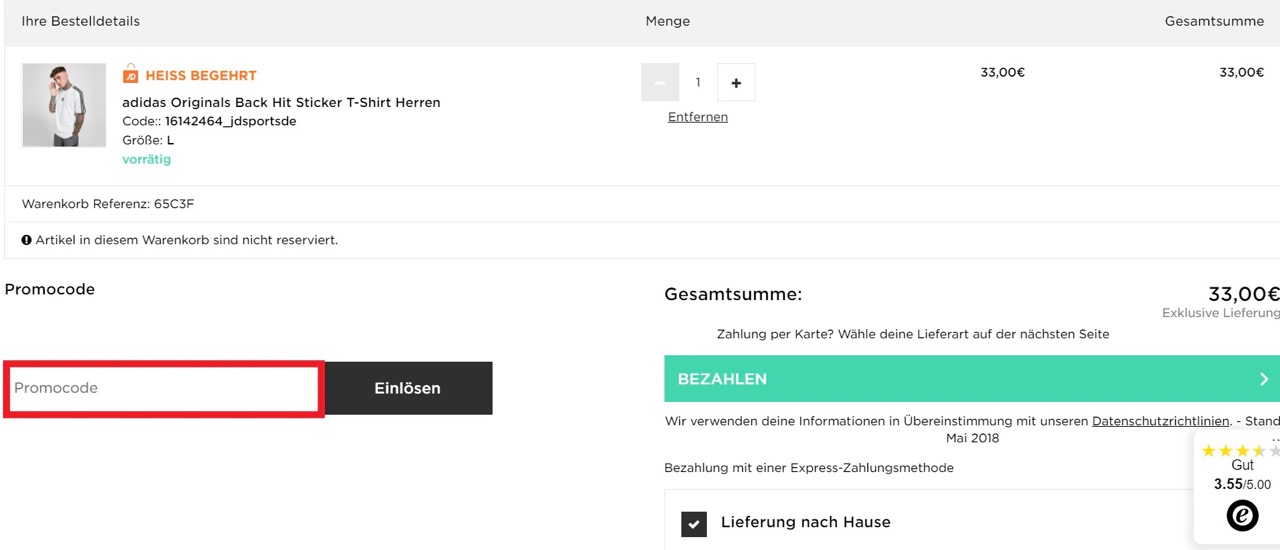1280x550 pixels.
Task: Click the Promocode section heading
Action: click(50, 289)
